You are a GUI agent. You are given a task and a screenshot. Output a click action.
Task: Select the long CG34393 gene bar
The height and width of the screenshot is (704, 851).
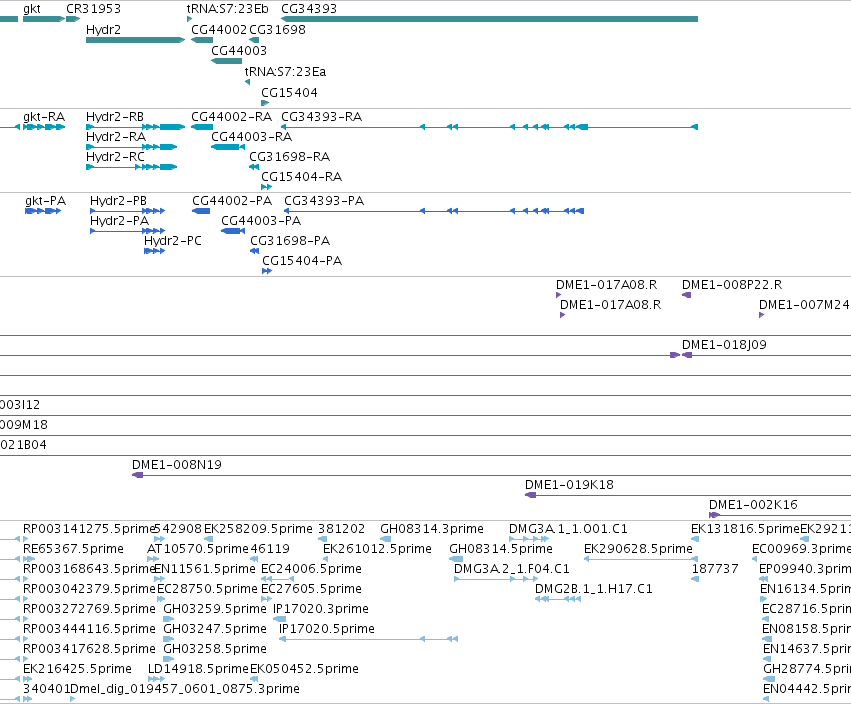tap(489, 19)
